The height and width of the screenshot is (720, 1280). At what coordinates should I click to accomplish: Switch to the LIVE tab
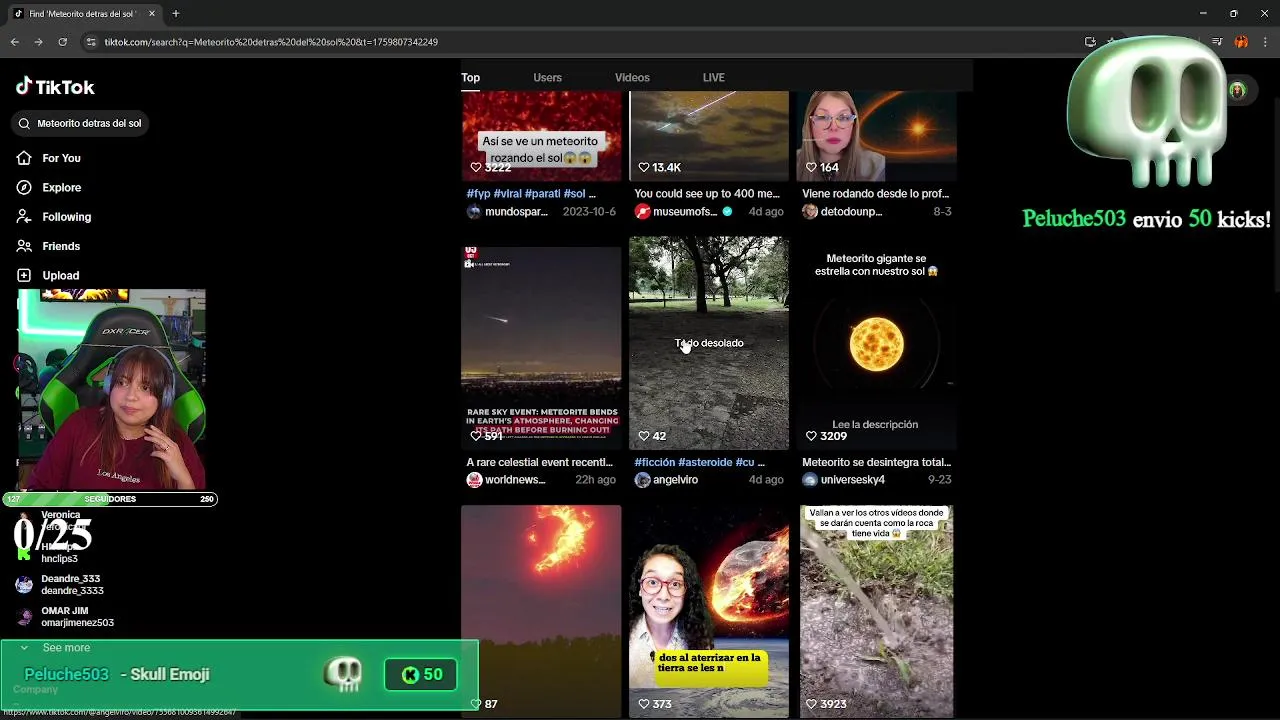(713, 77)
